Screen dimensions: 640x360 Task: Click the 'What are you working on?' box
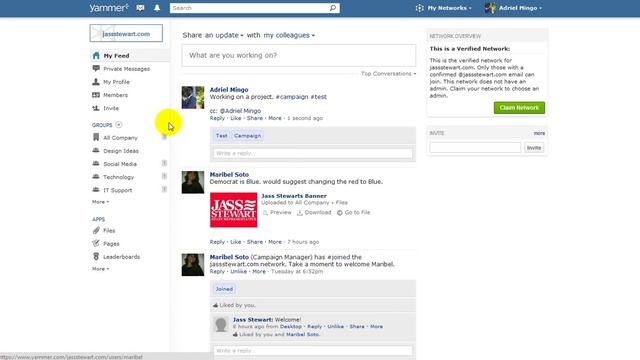click(299, 55)
